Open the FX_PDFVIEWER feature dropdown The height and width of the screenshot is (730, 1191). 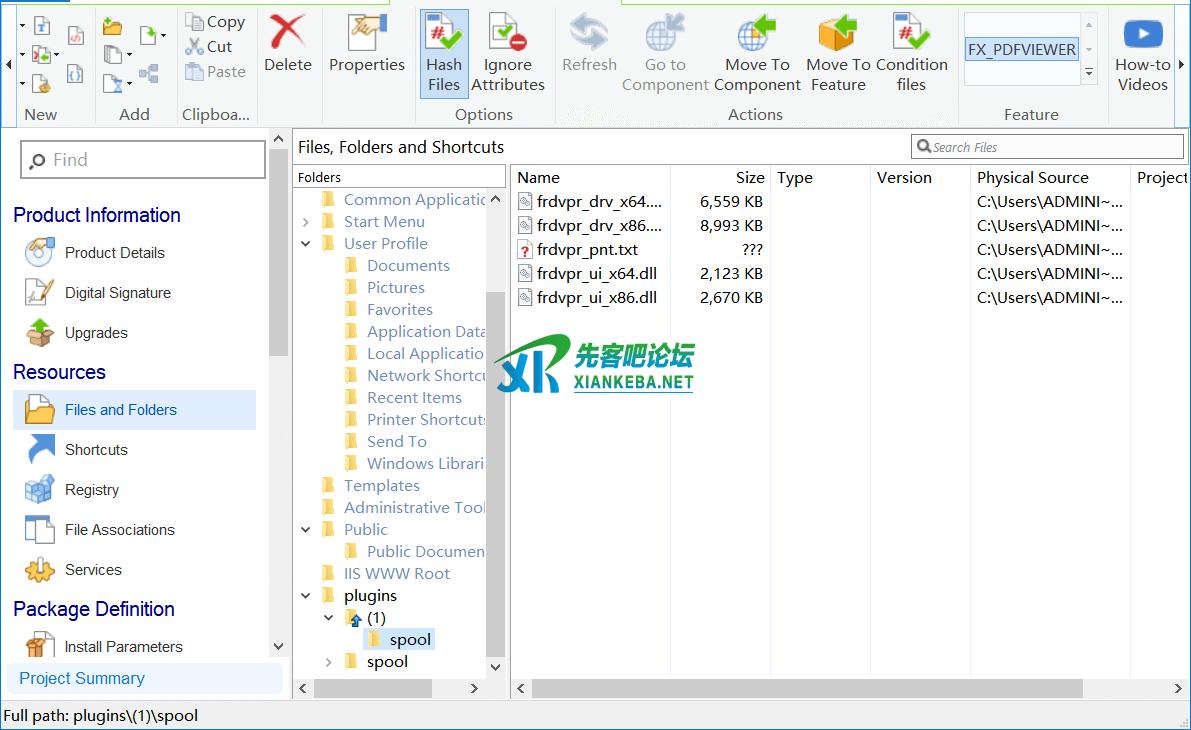point(1089,49)
